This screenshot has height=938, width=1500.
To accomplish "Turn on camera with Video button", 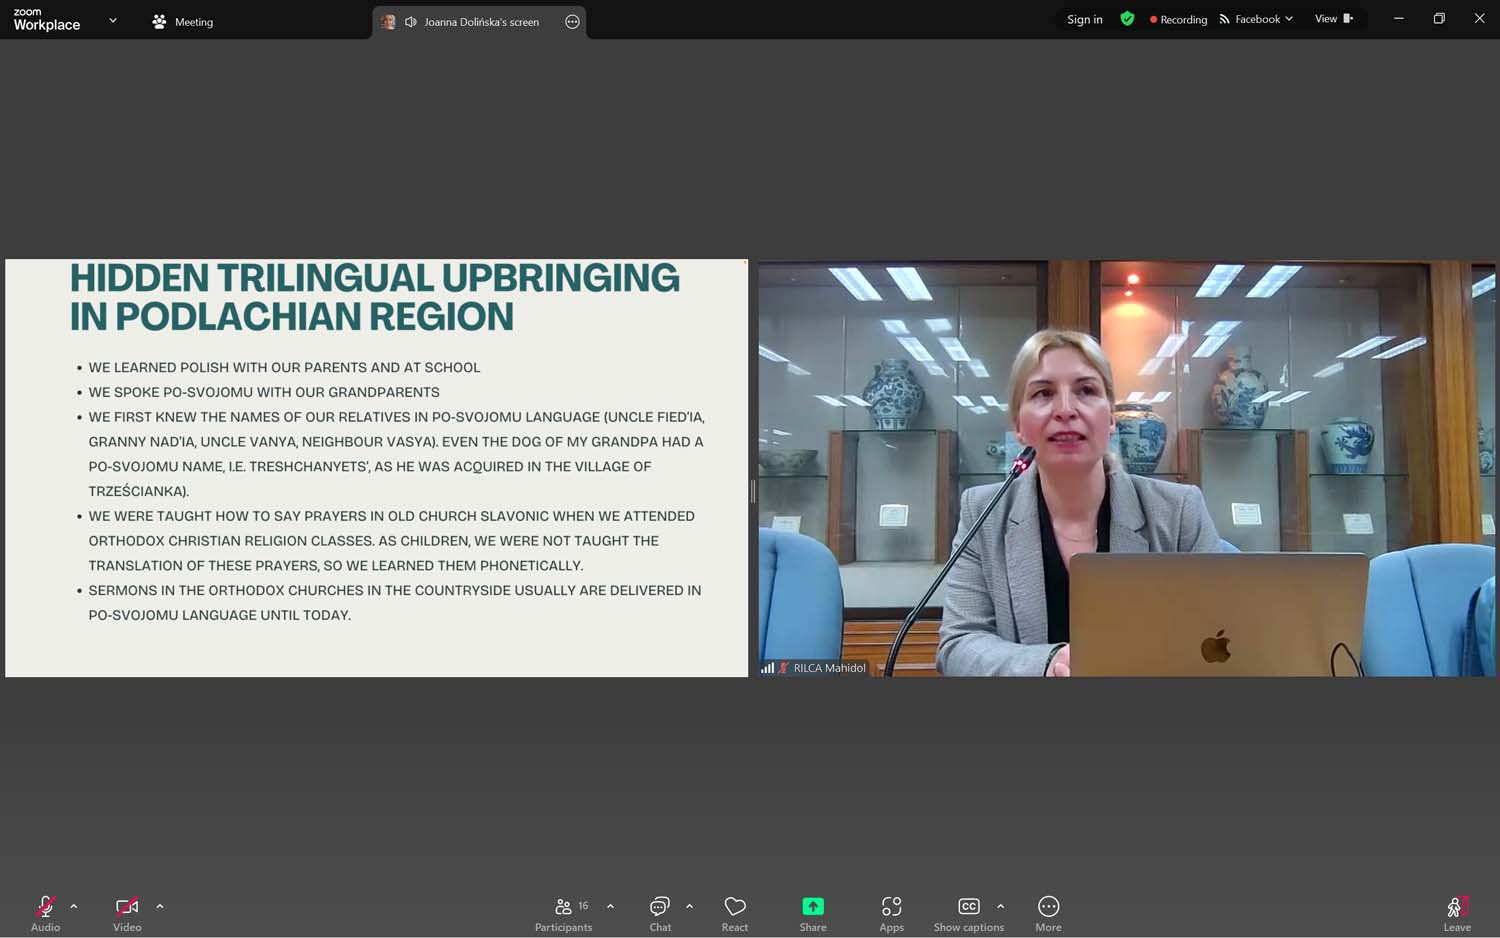I will point(127,912).
